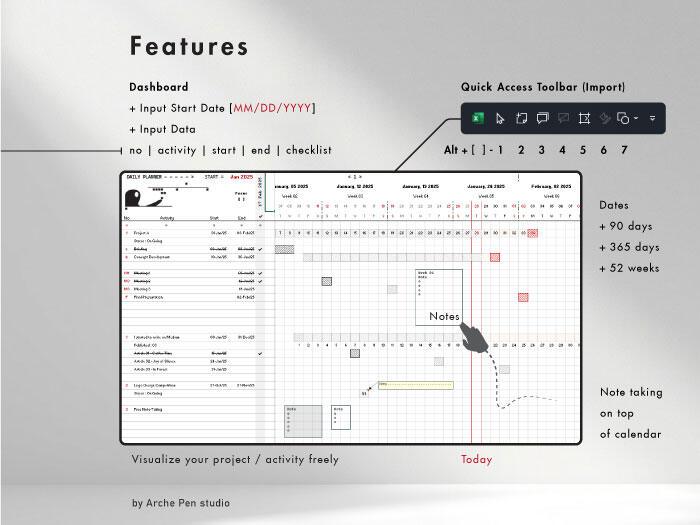Select the January 19 2025 week header
This screenshot has height=525, width=700.
pyautogui.click(x=421, y=186)
